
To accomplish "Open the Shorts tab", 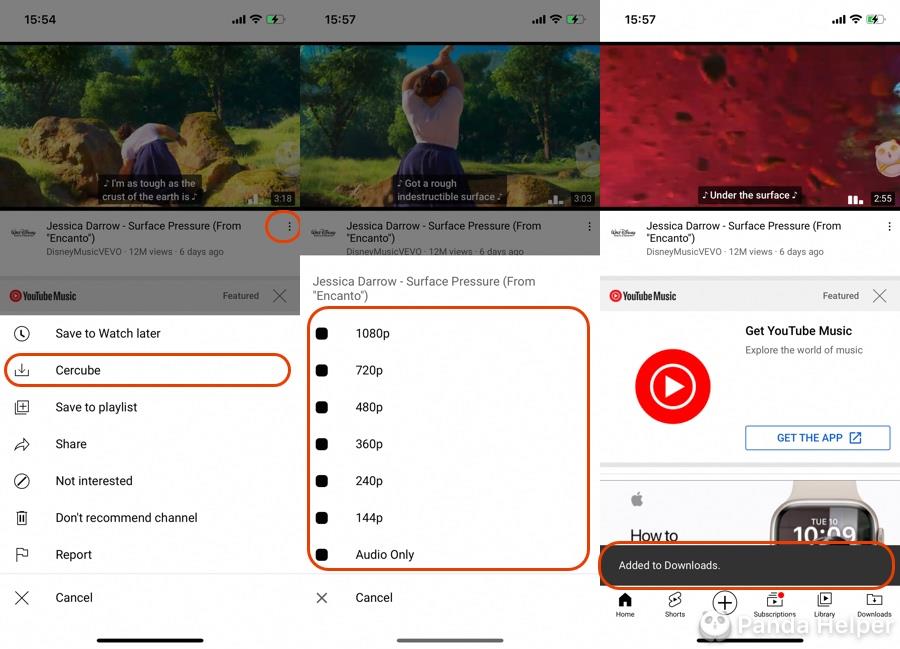I will click(675, 605).
